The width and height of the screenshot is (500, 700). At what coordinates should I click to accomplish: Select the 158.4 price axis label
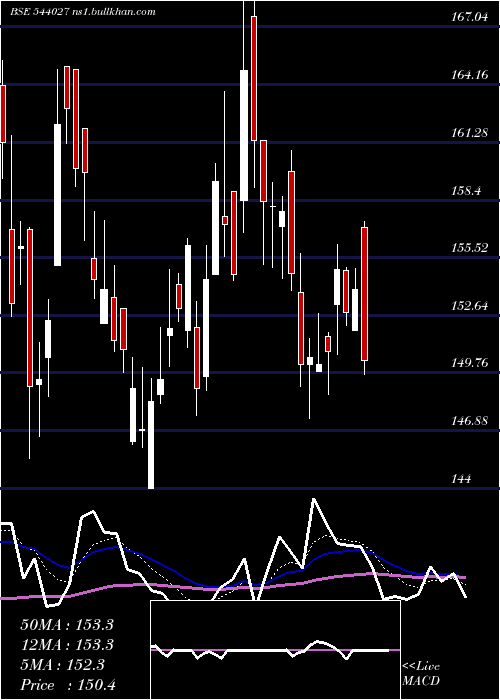click(467, 191)
